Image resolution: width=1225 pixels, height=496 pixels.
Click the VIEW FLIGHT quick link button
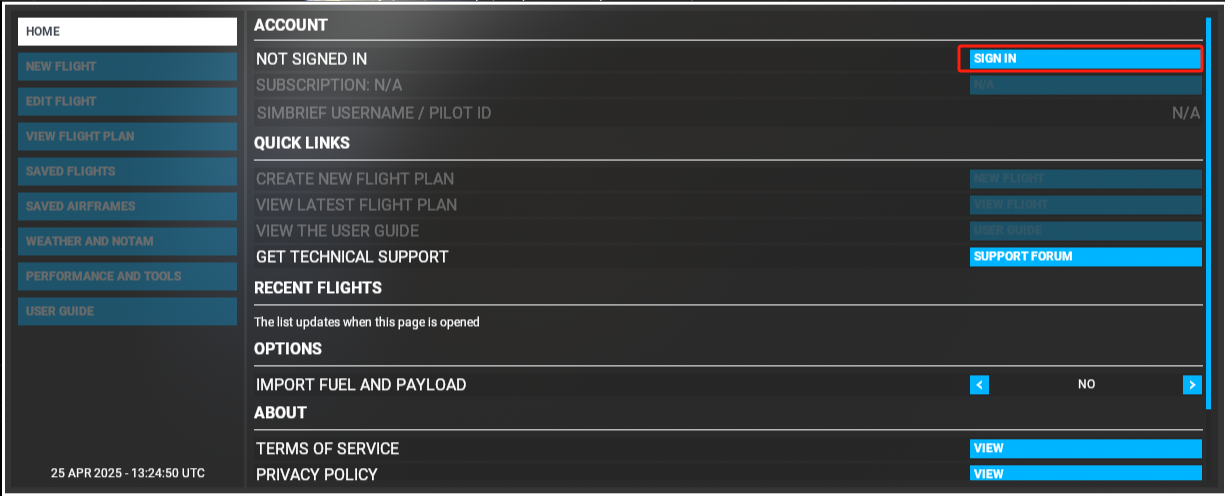[1085, 205]
